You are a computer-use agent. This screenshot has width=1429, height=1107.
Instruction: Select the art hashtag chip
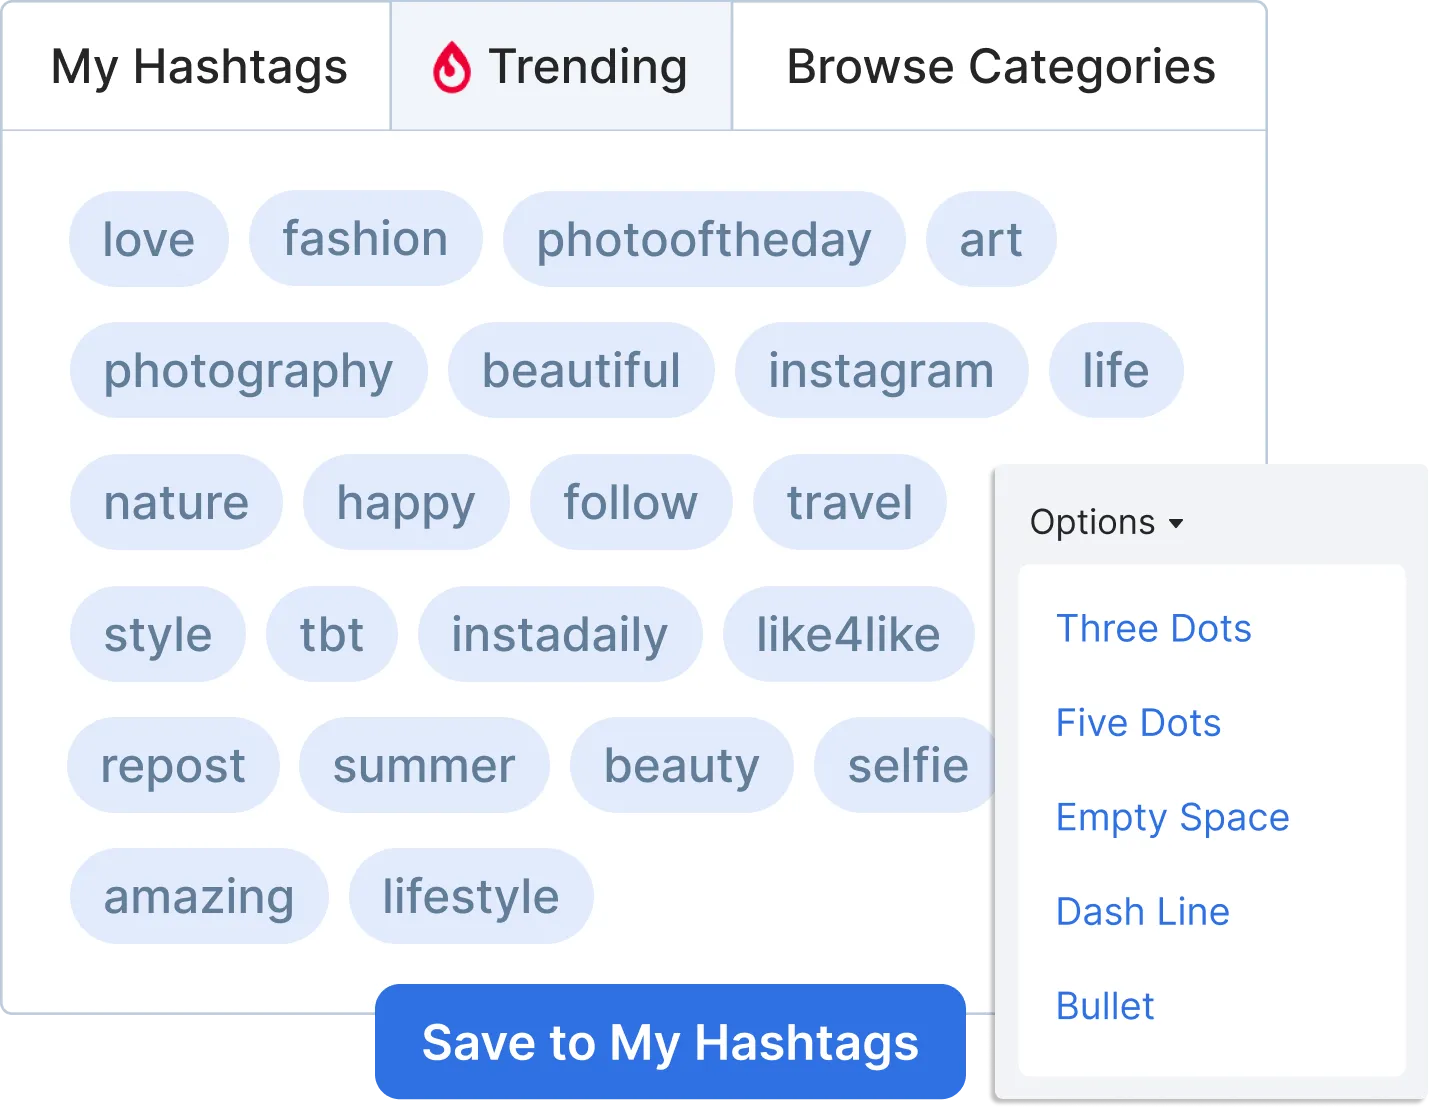click(x=991, y=239)
